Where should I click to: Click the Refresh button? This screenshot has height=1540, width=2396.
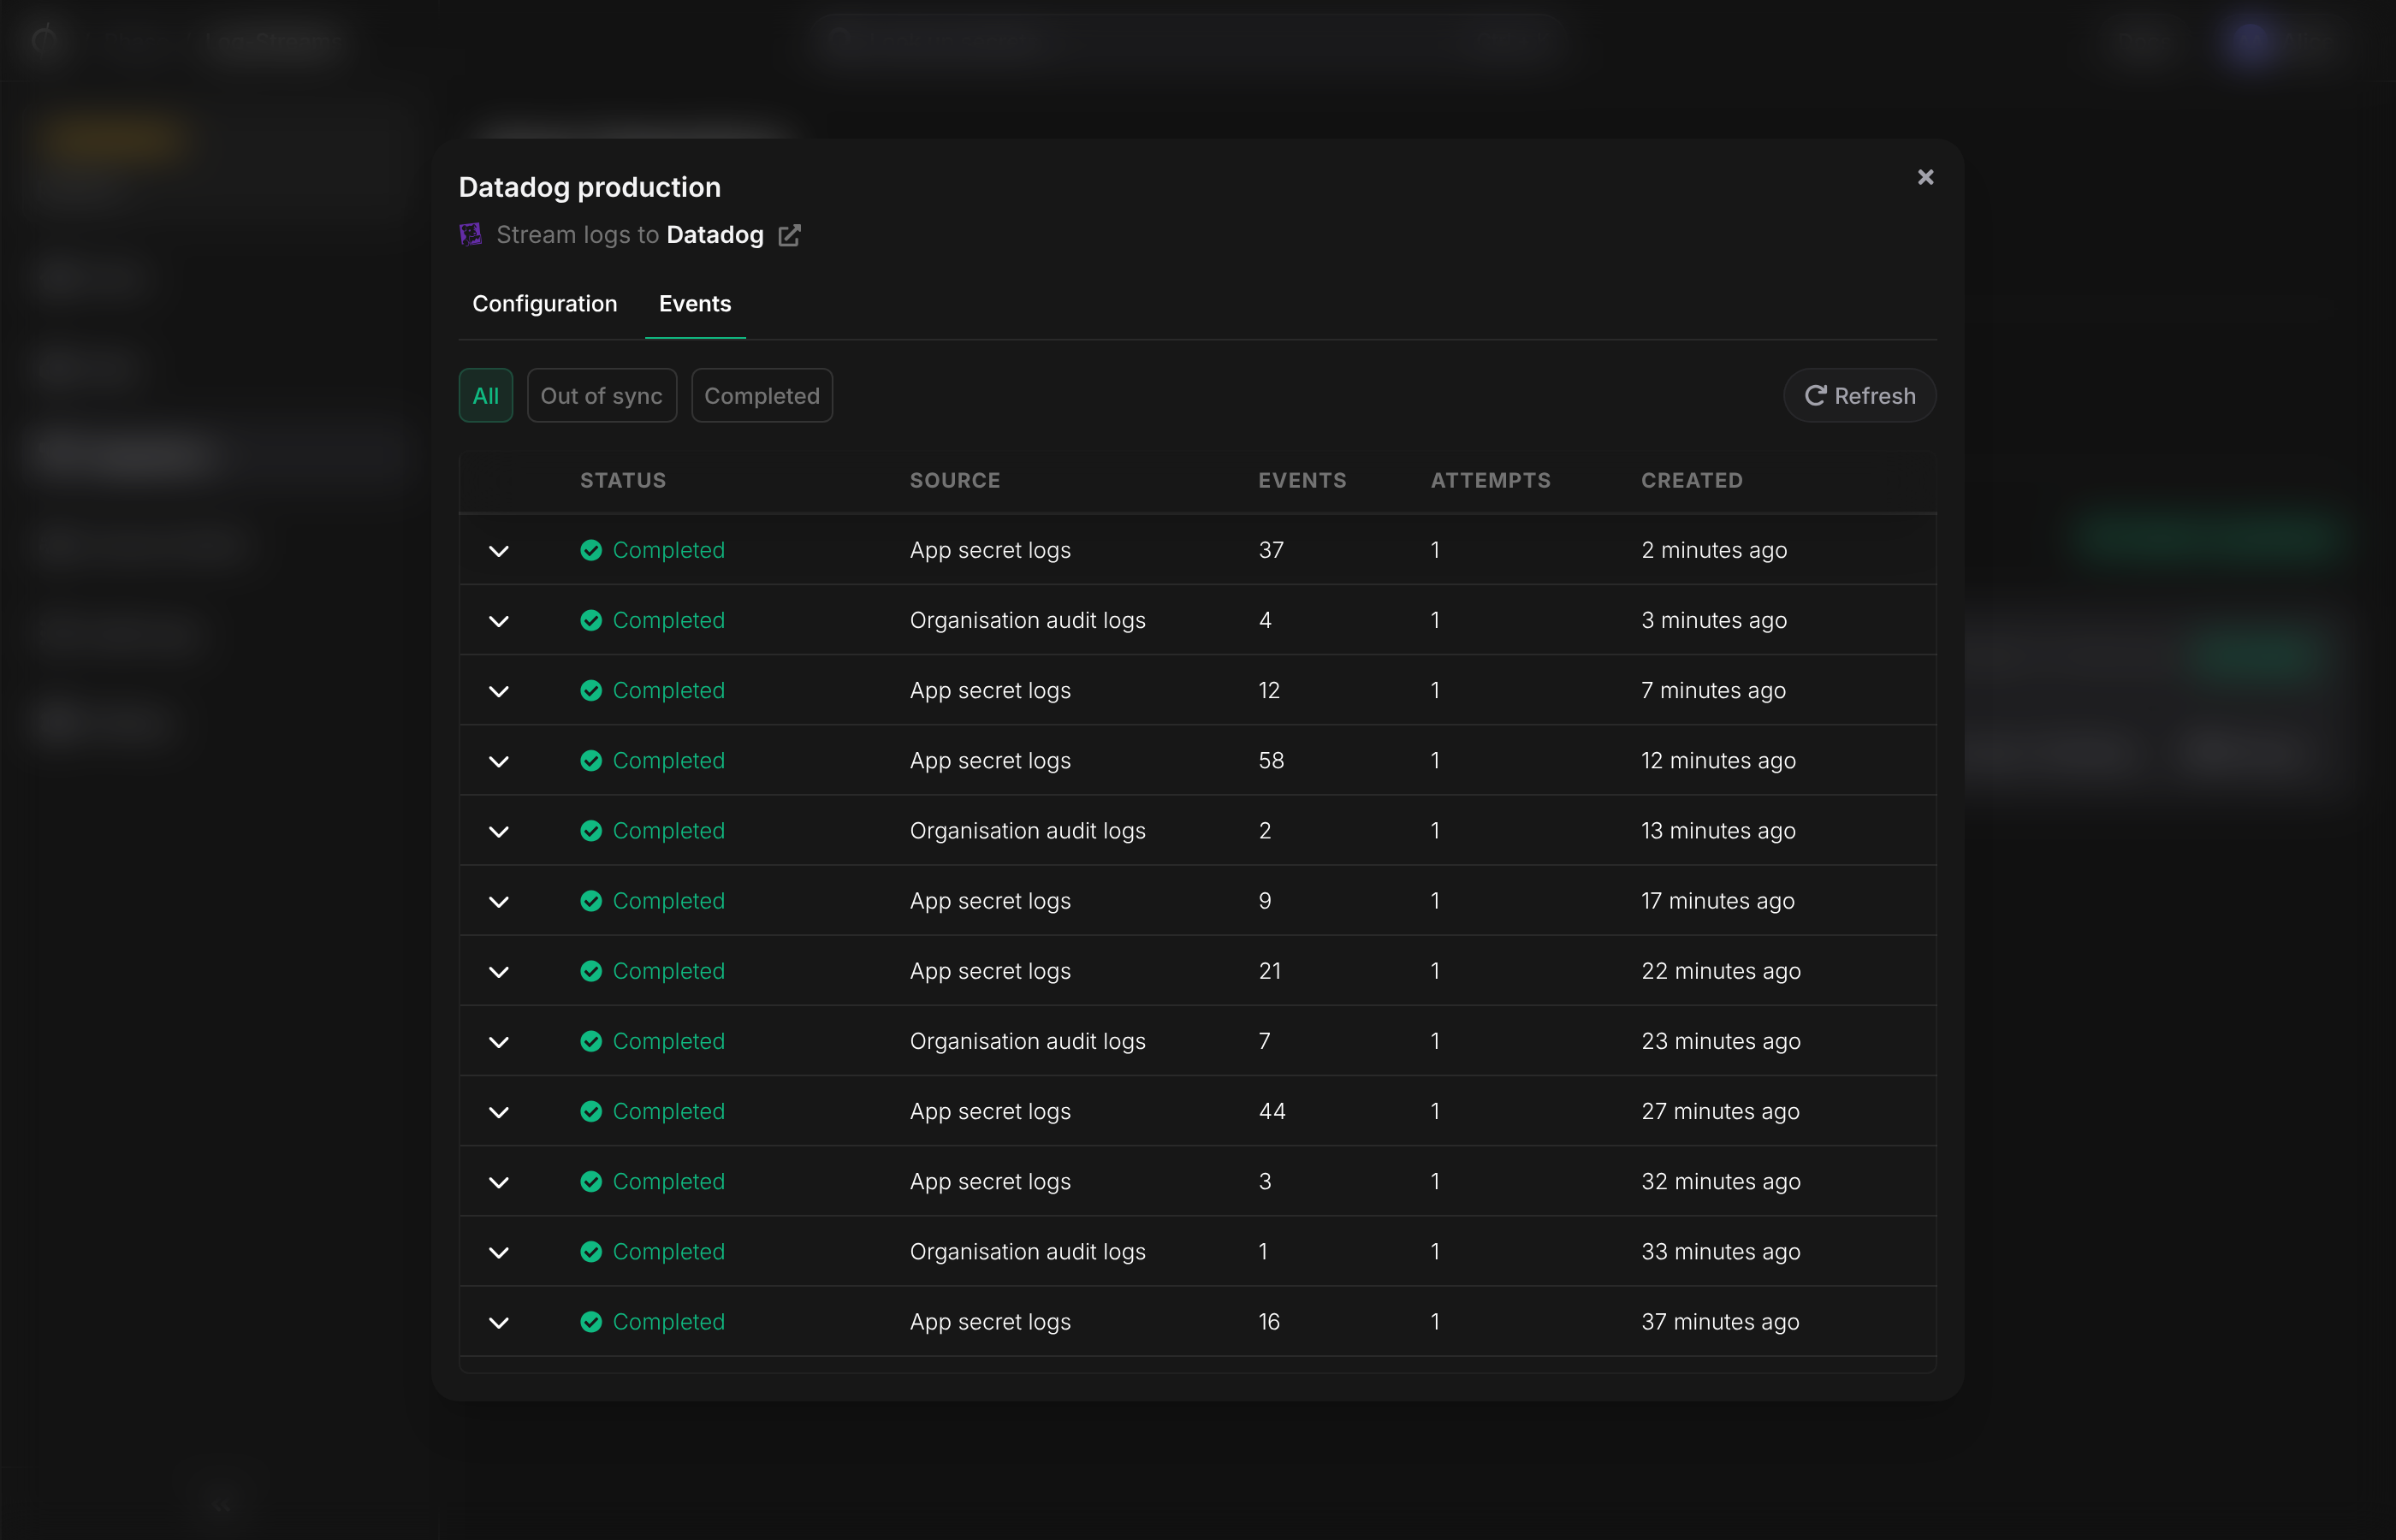click(x=1860, y=396)
